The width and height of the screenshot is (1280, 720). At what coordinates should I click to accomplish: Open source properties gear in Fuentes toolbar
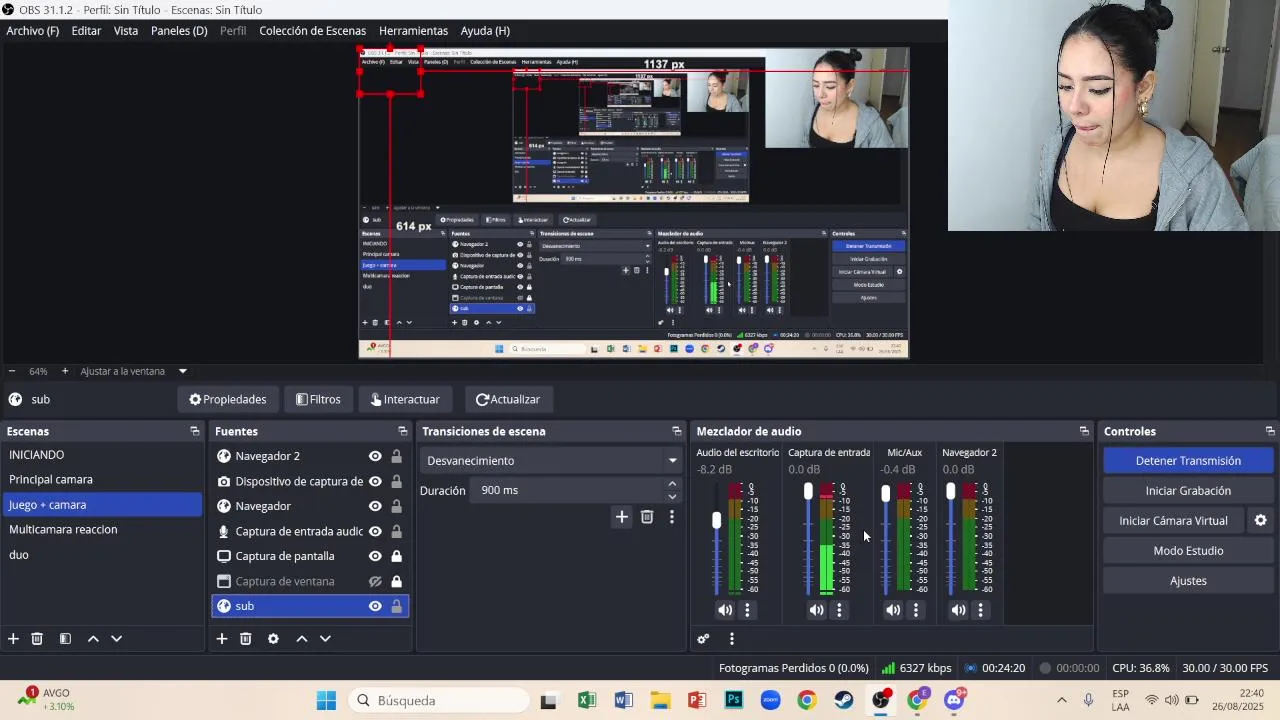273,639
